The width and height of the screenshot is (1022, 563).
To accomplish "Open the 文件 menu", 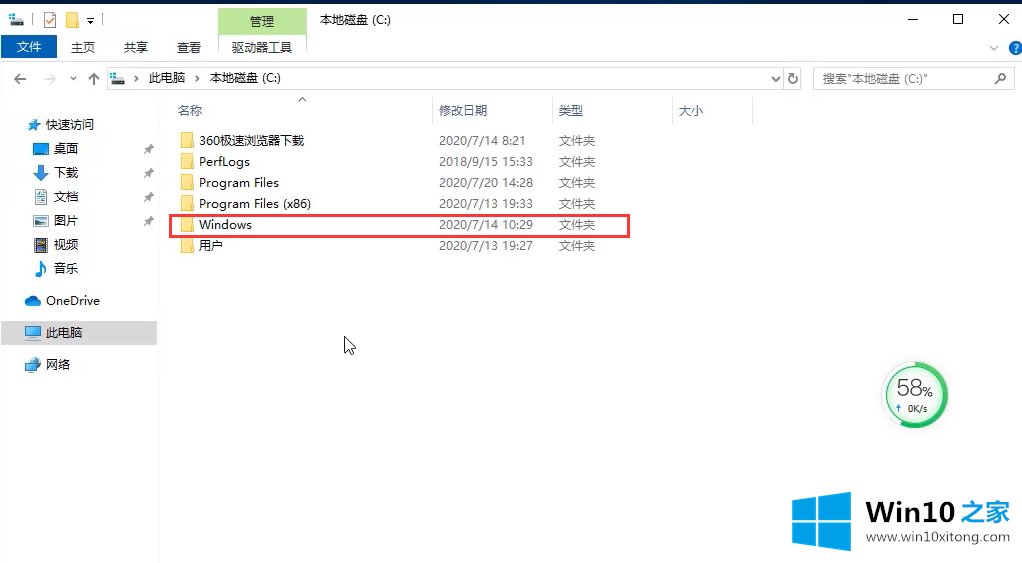I will click(x=29, y=47).
